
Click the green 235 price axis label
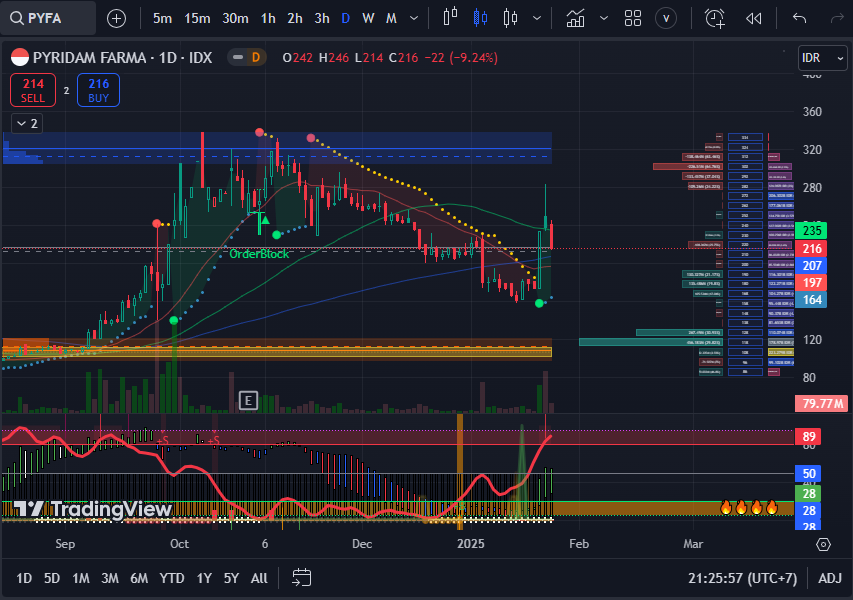[811, 231]
